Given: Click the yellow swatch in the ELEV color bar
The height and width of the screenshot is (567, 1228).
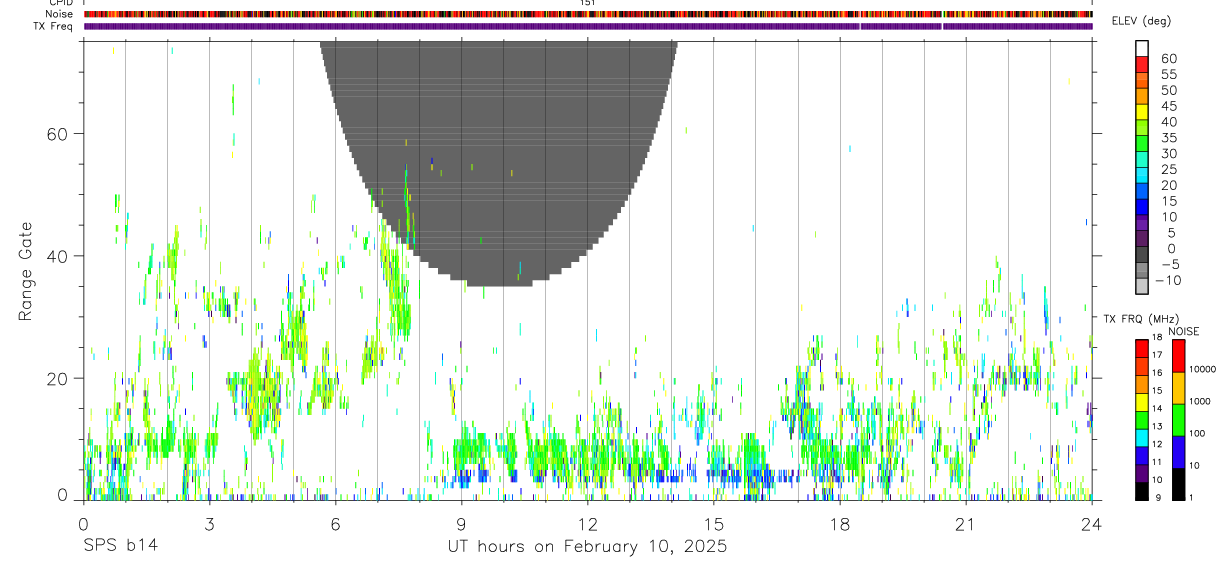Looking at the screenshot, I should click(1142, 111).
